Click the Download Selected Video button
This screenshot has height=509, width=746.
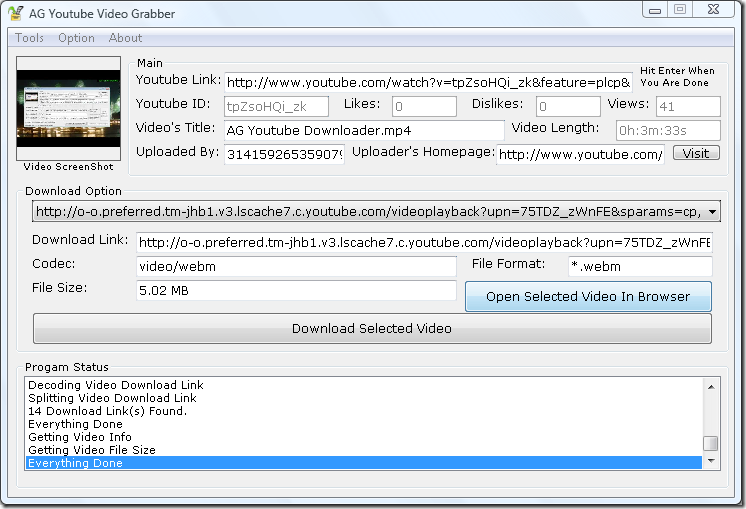click(372, 328)
